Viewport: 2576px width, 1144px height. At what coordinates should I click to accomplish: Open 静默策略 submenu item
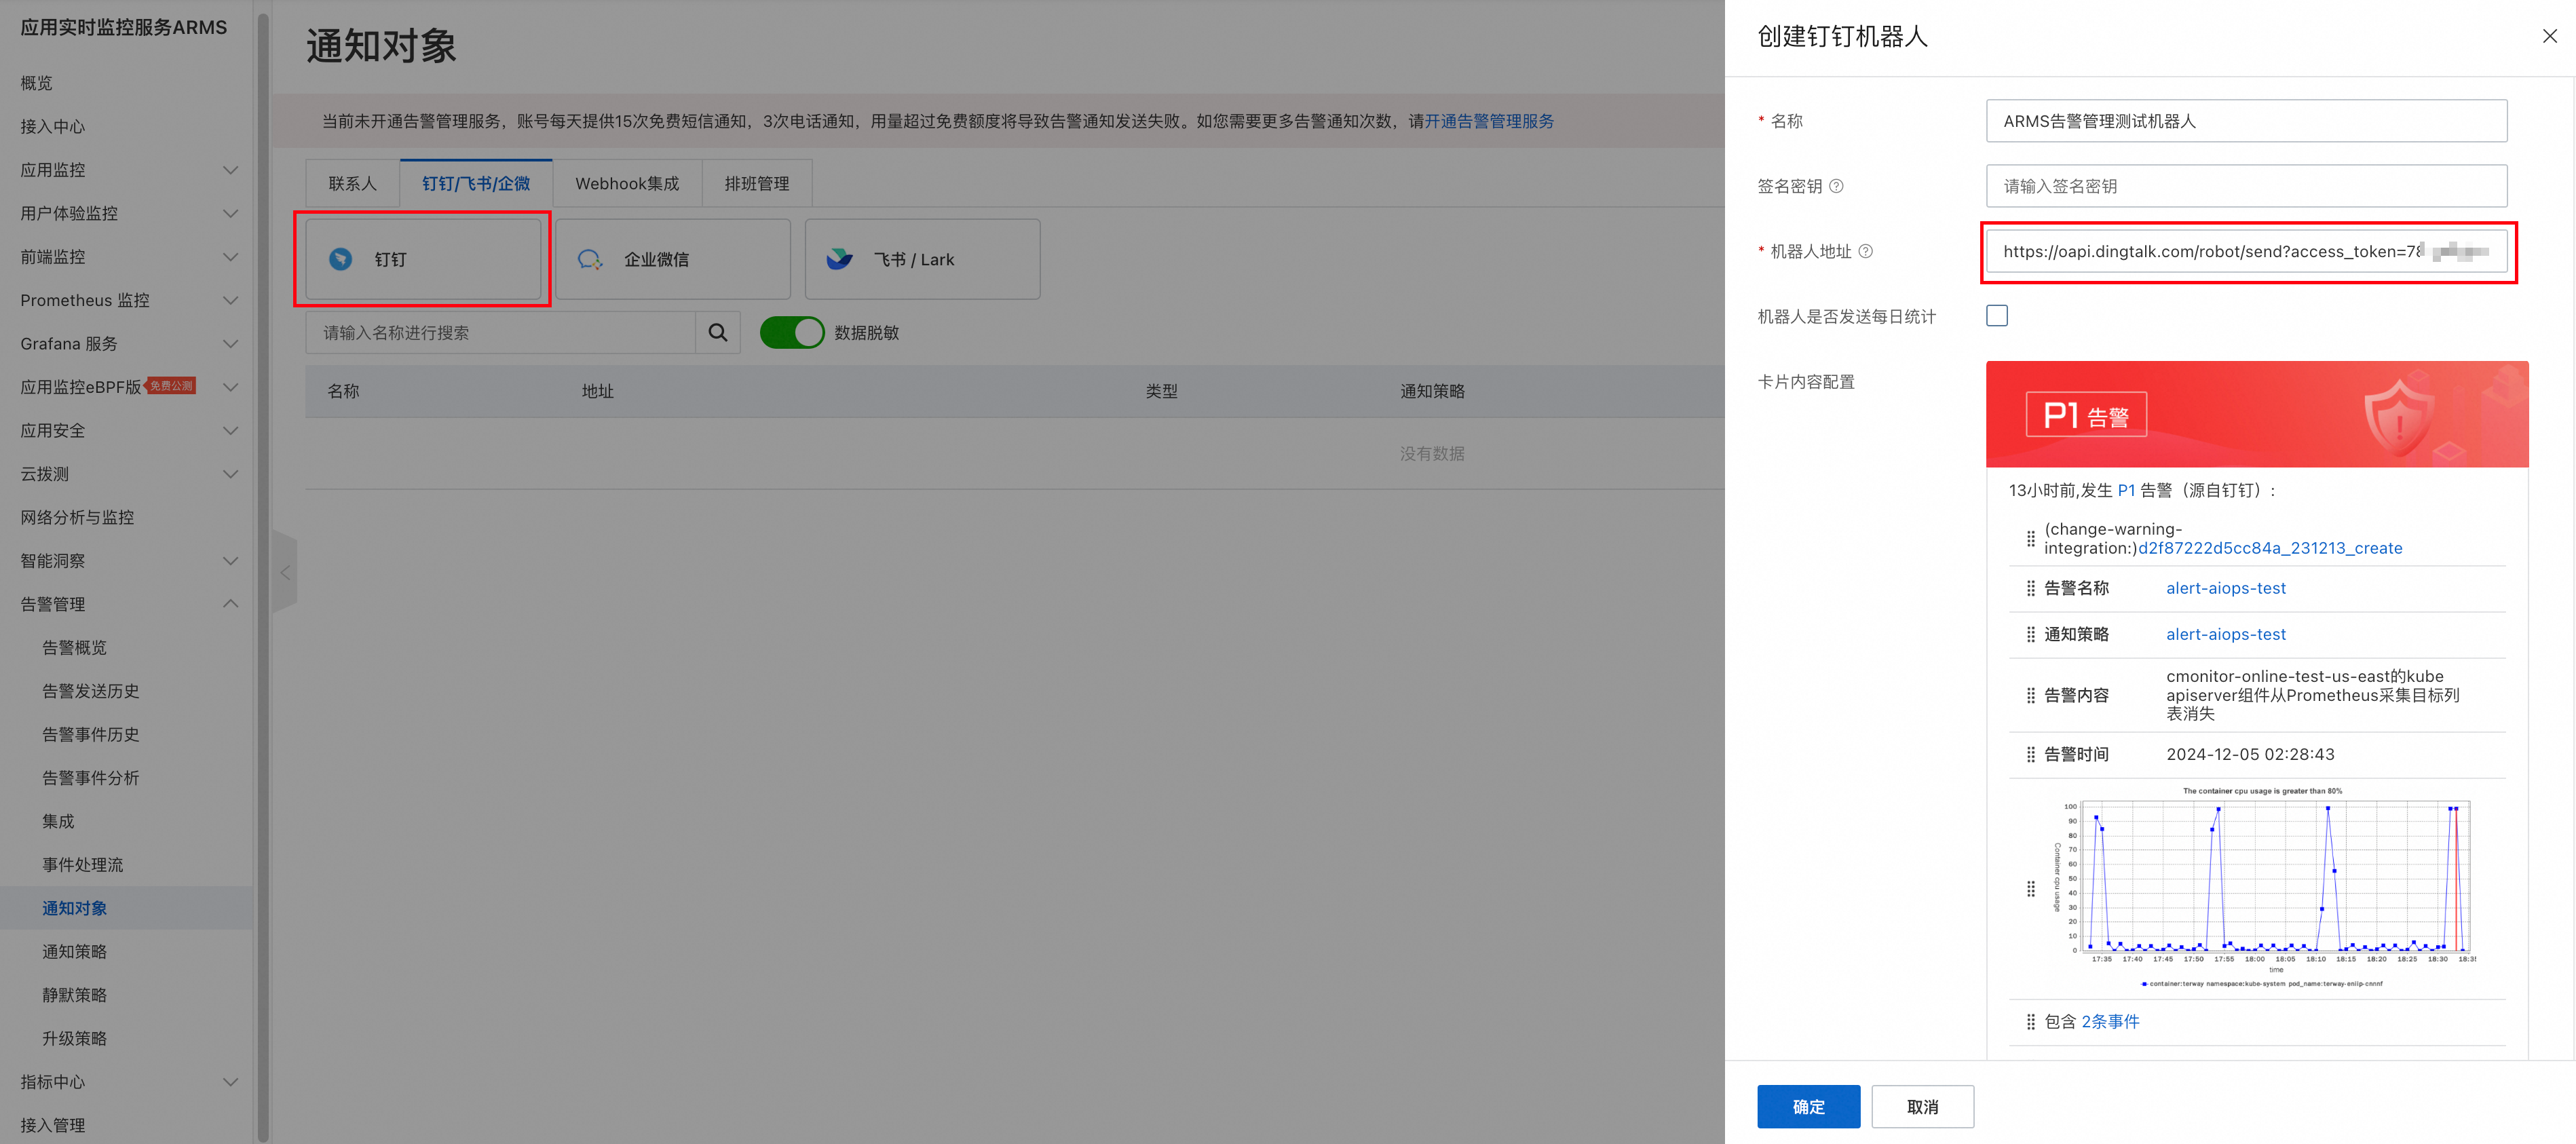pos(74,994)
